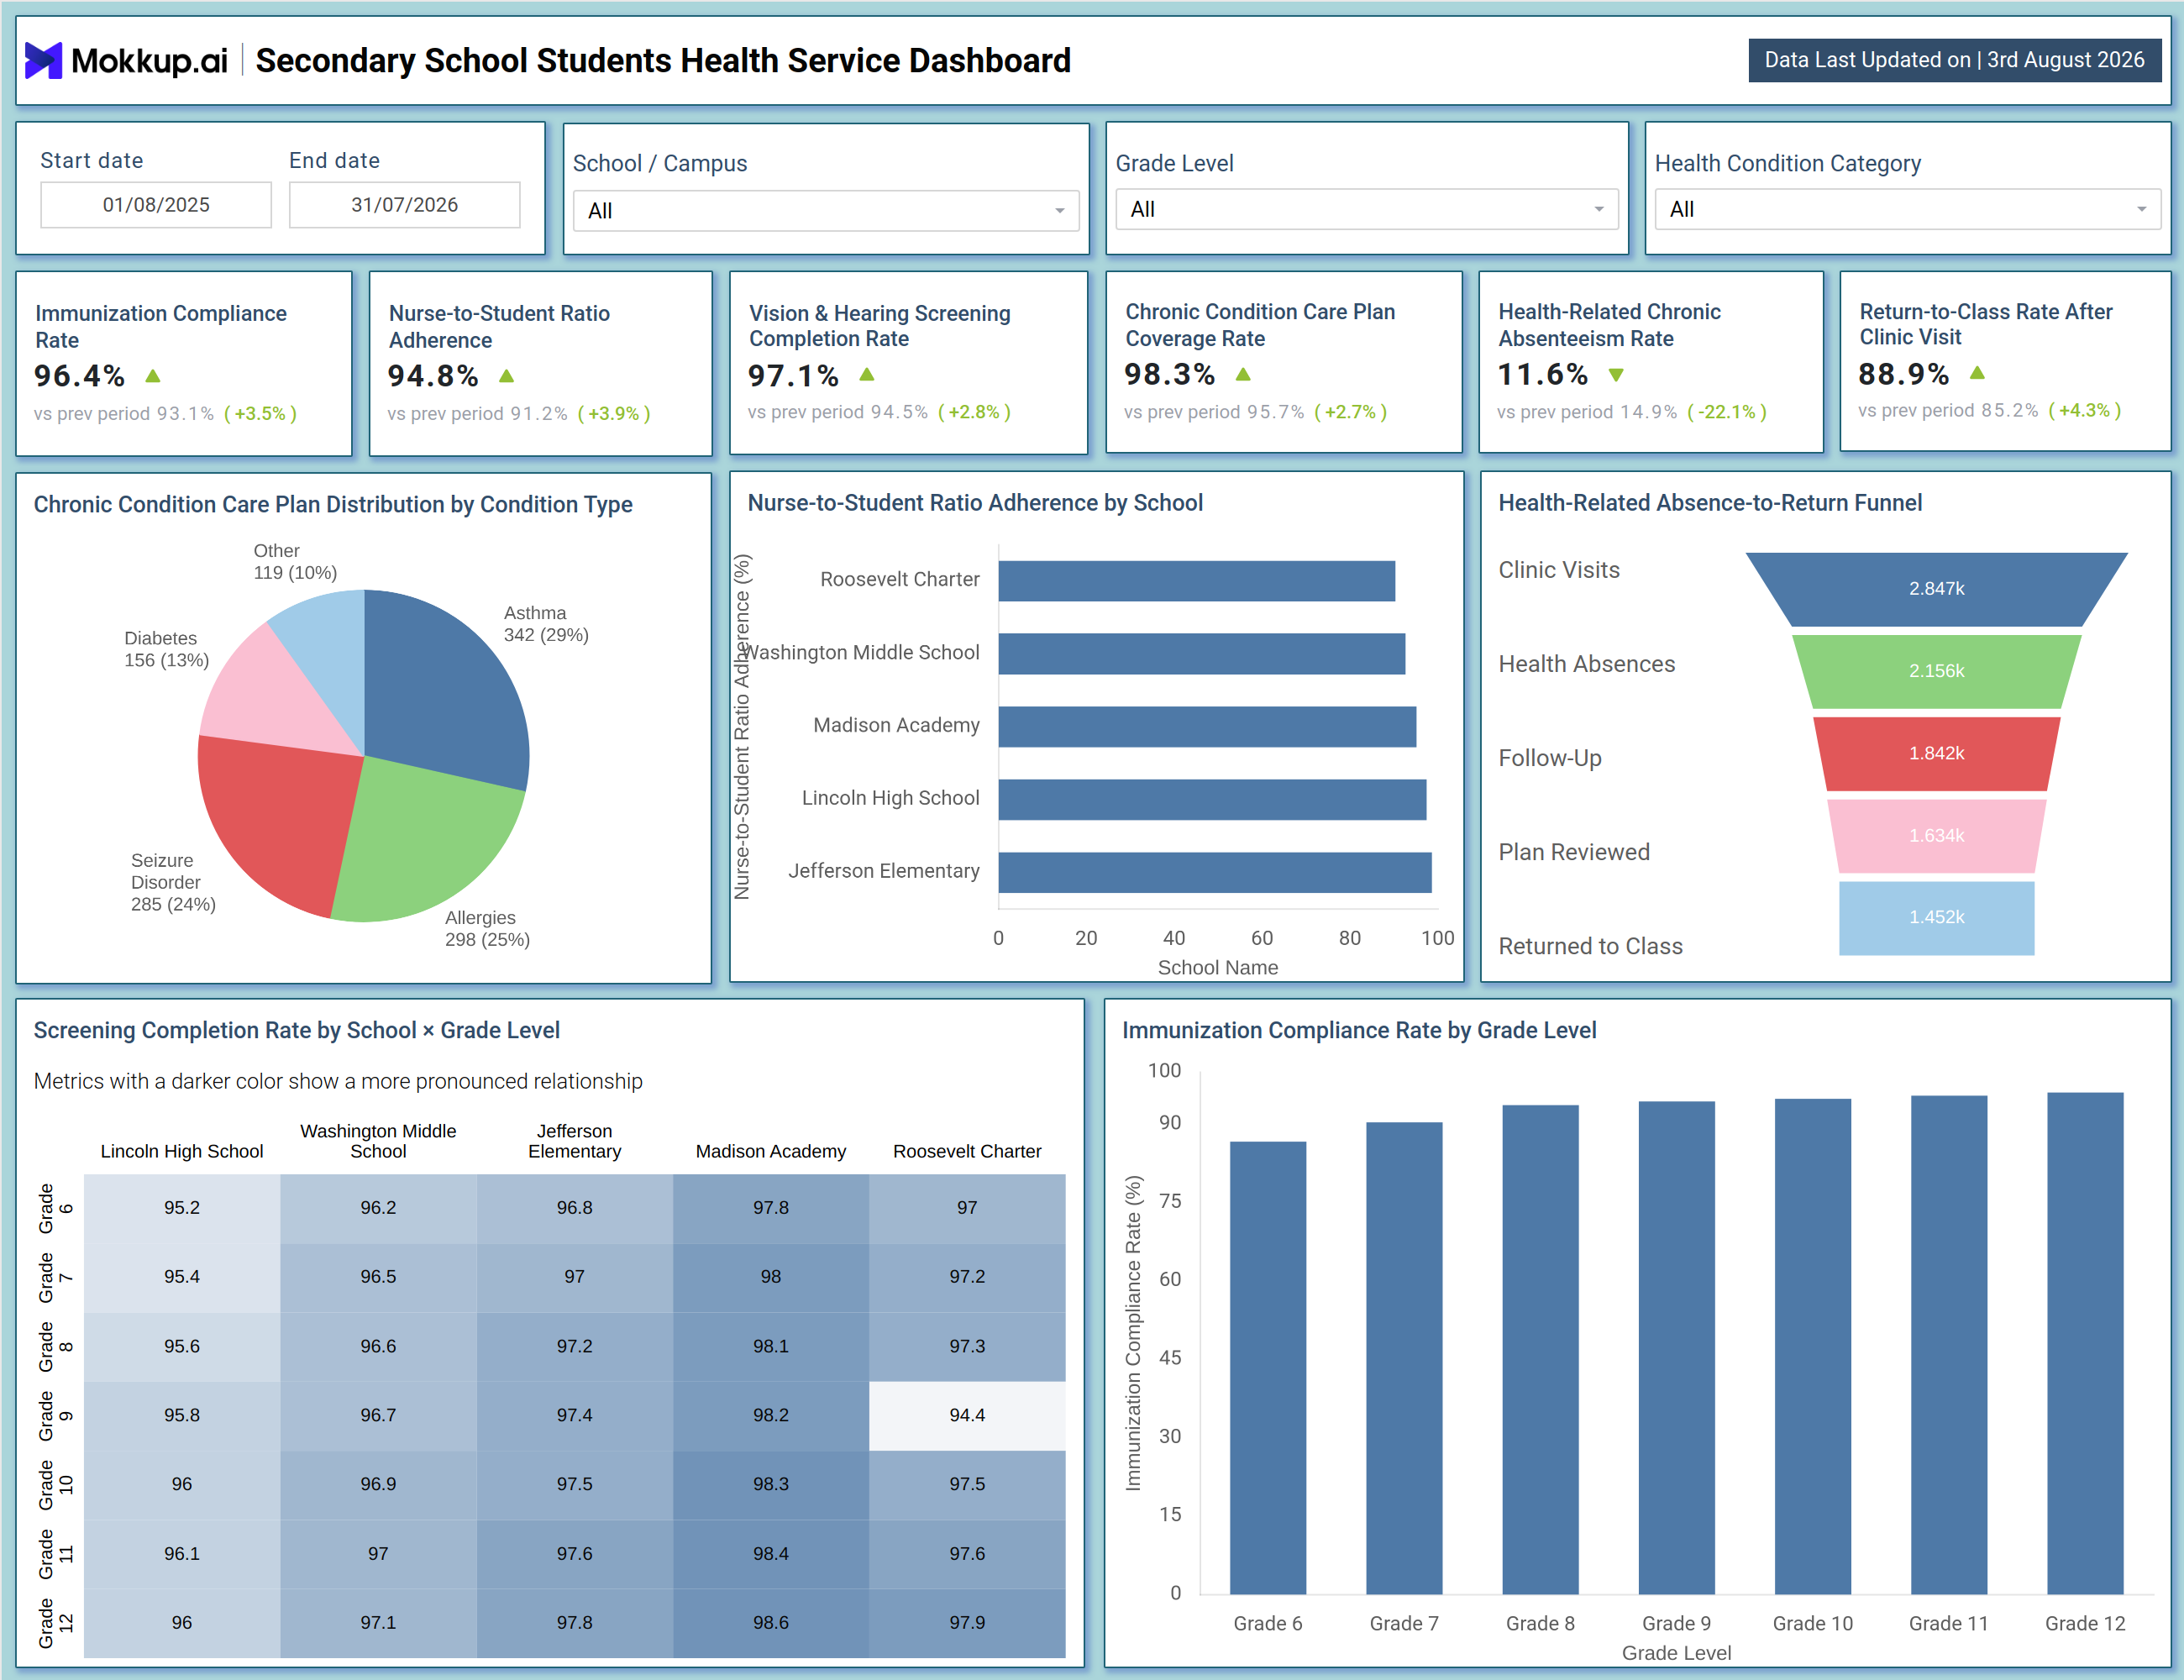Click the Grade 11 immunization bar

pyautogui.click(x=1949, y=1345)
